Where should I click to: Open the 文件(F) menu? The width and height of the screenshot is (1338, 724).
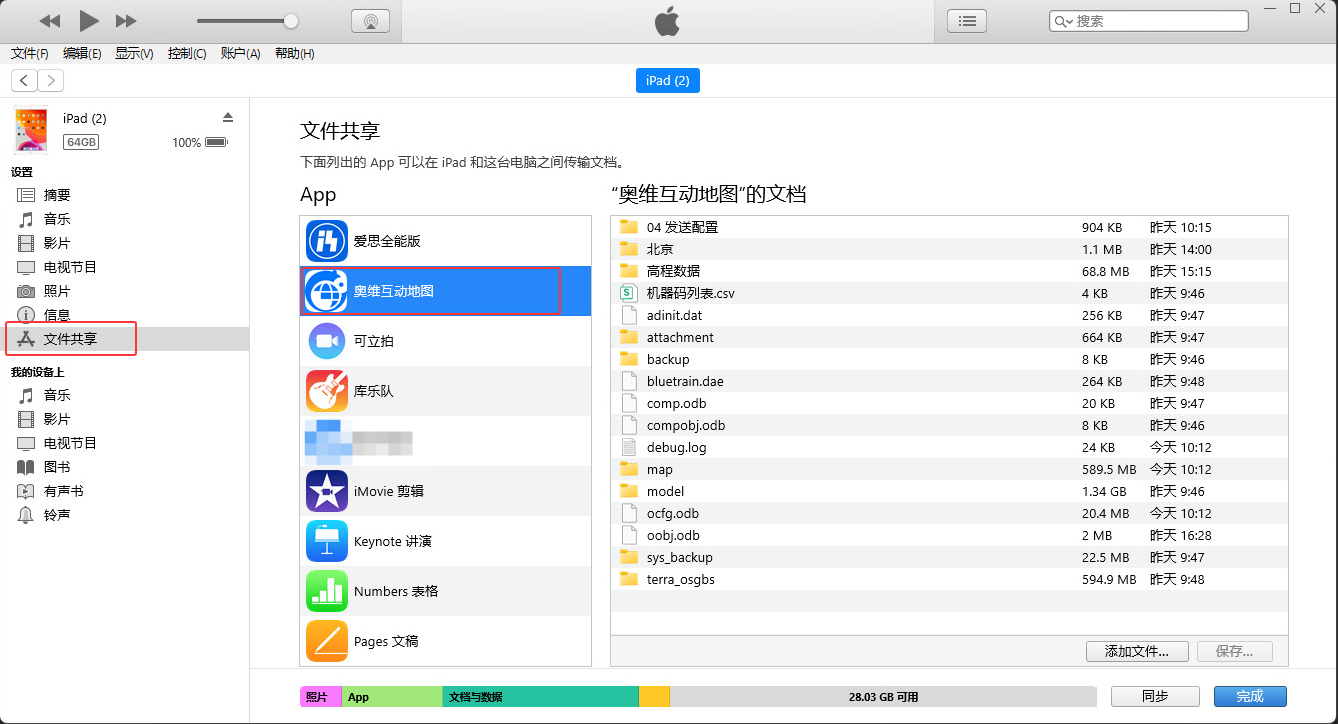click(x=30, y=53)
